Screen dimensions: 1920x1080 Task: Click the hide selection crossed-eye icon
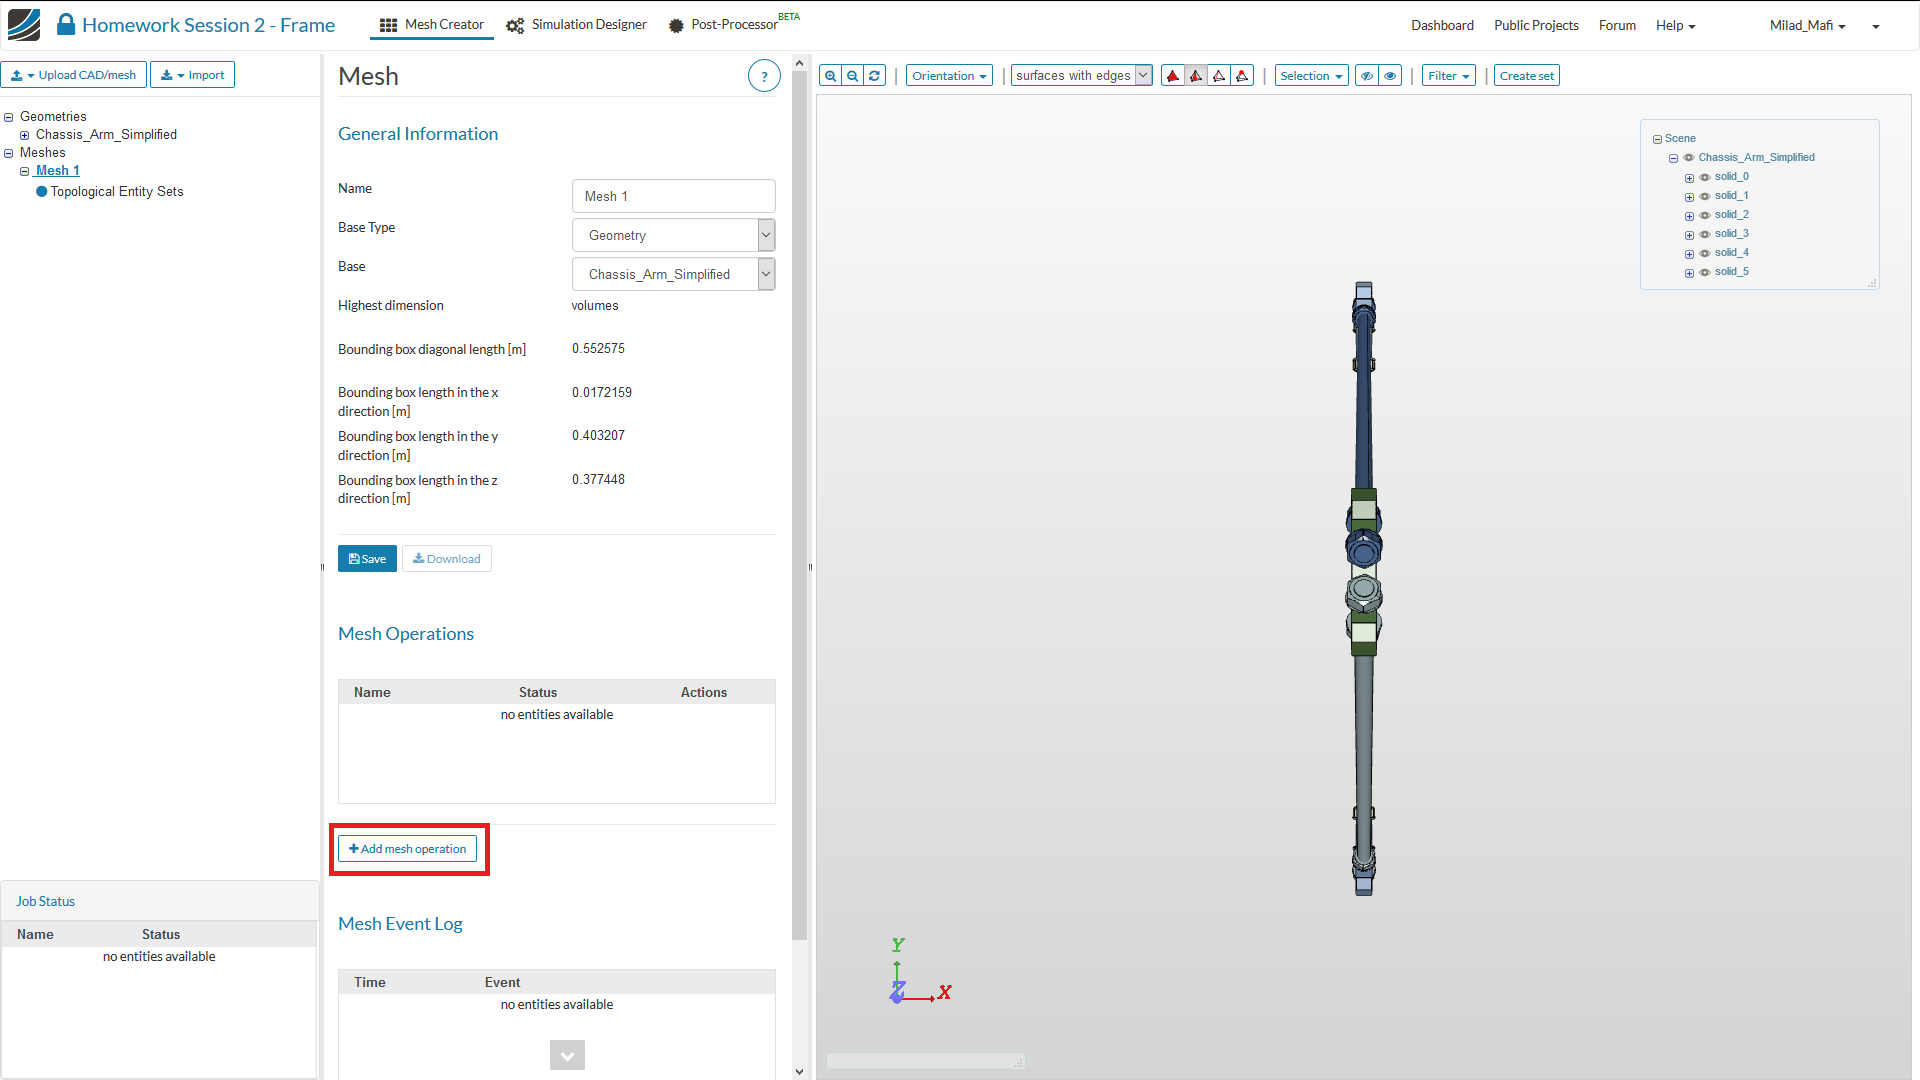(1367, 76)
